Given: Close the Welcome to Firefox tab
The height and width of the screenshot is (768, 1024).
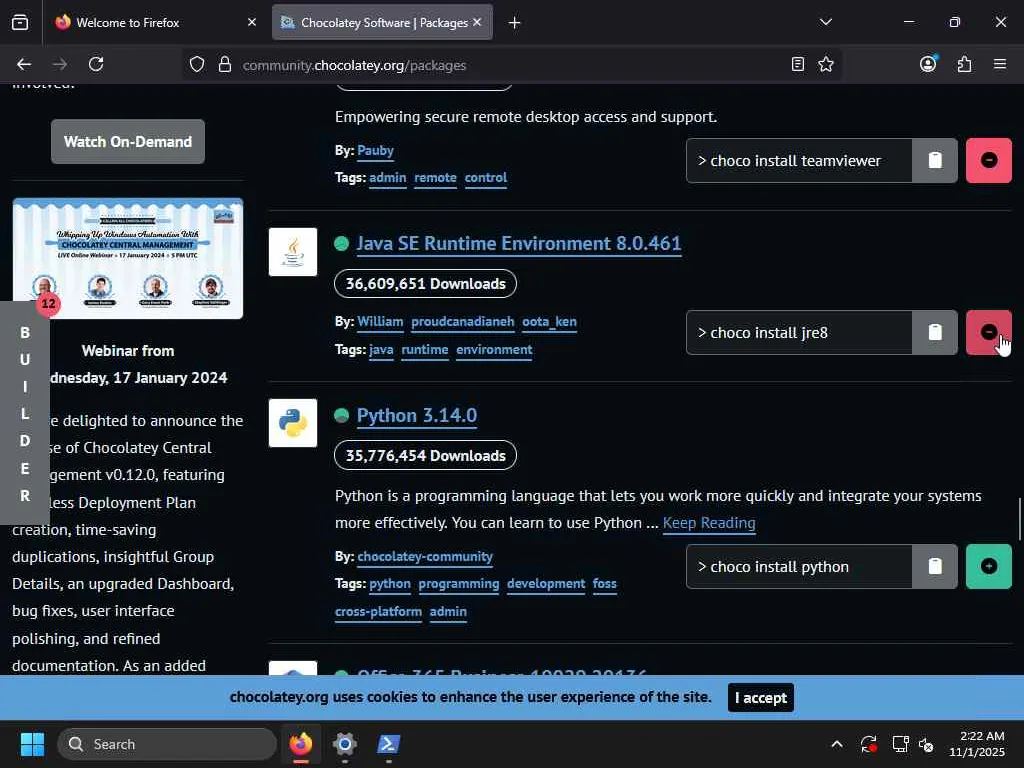Looking at the screenshot, I should [x=251, y=22].
